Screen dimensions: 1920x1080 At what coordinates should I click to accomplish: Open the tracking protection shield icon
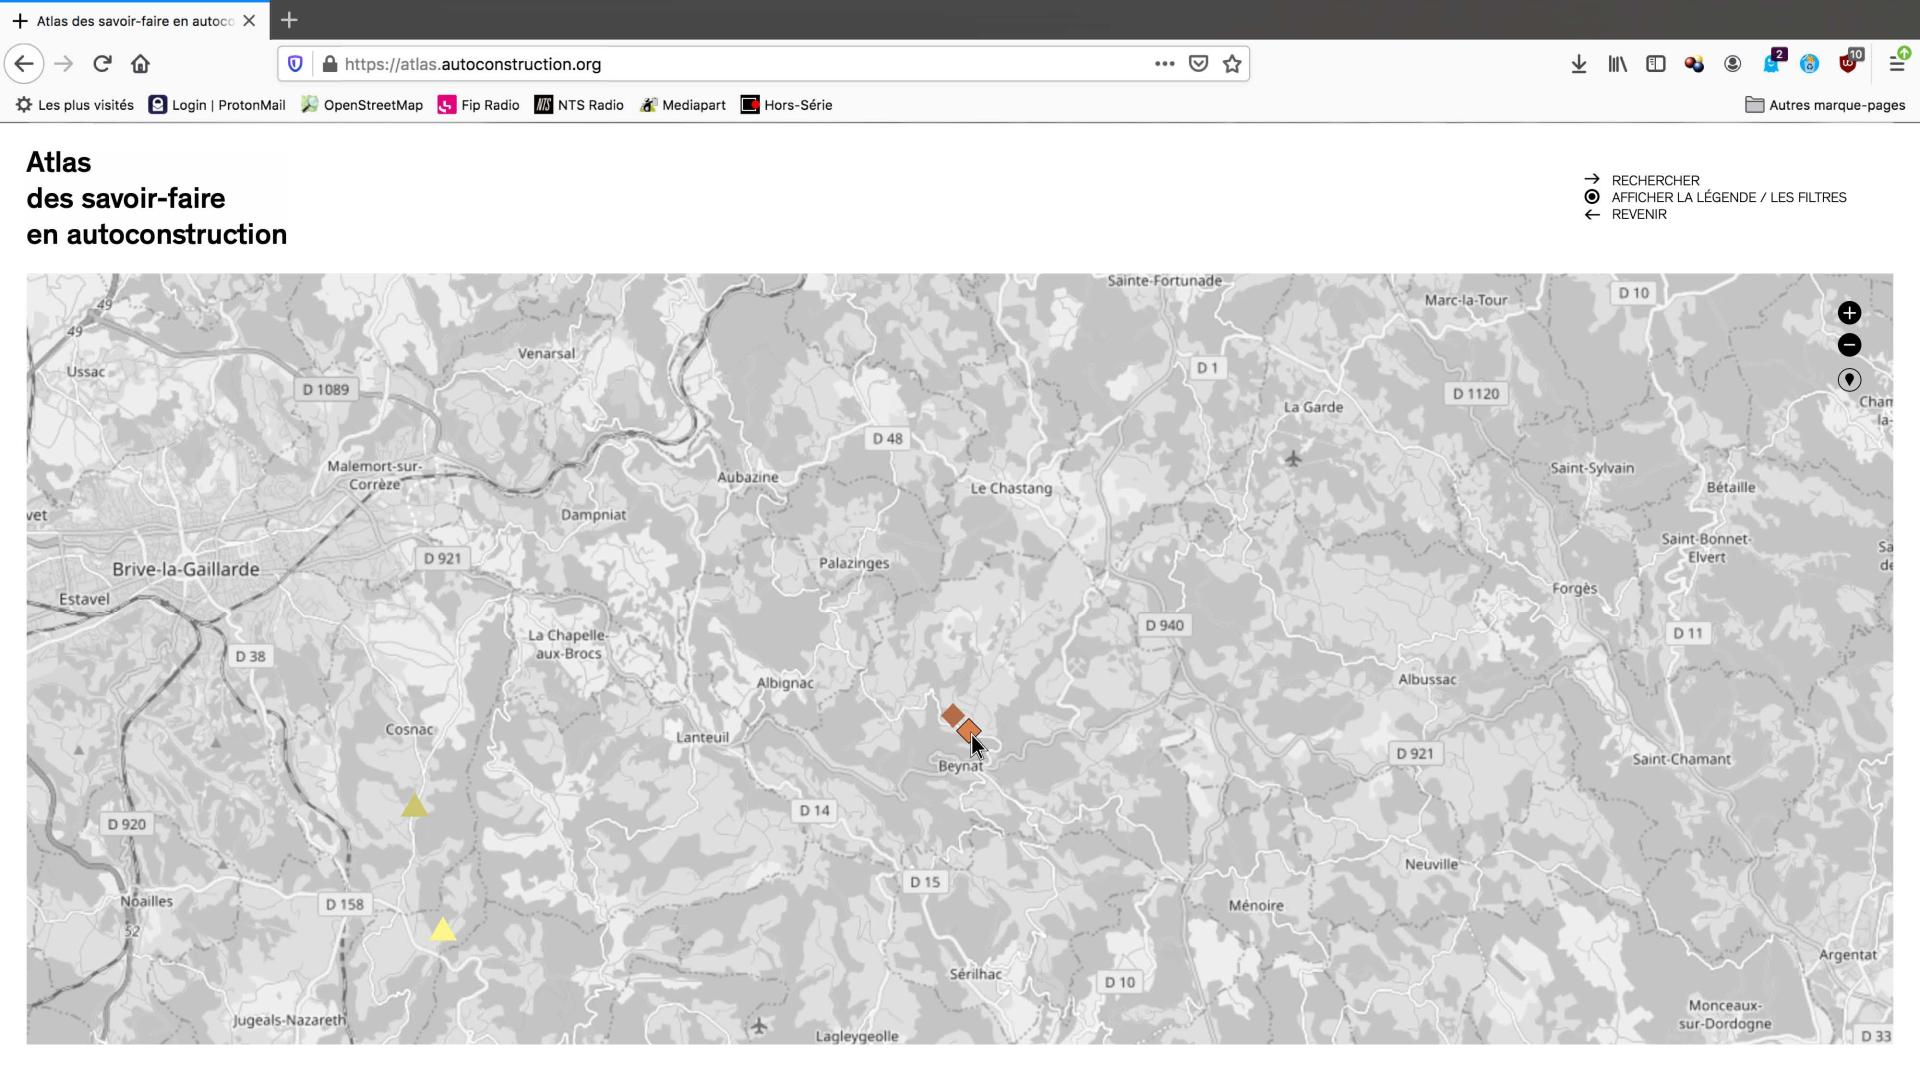(x=295, y=64)
